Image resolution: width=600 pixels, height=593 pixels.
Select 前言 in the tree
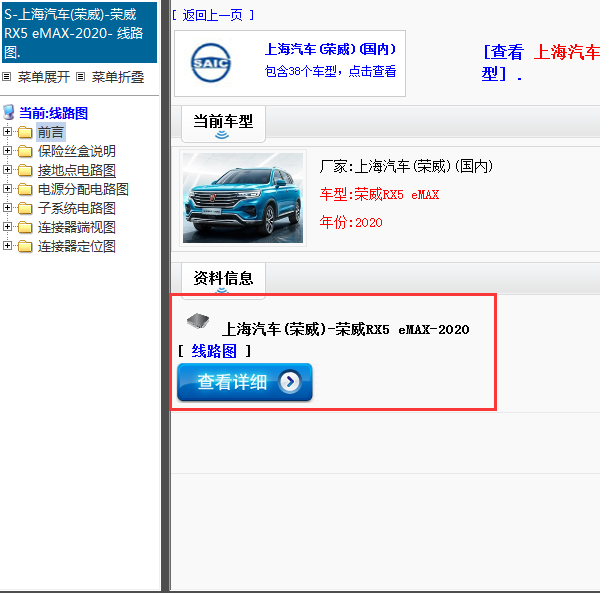(x=51, y=132)
